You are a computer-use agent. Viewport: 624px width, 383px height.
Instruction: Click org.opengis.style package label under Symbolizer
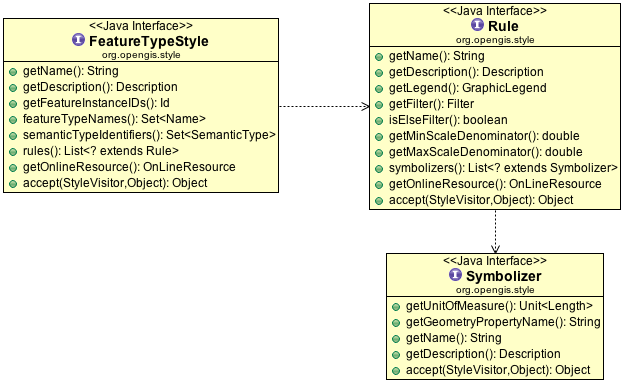point(495,290)
